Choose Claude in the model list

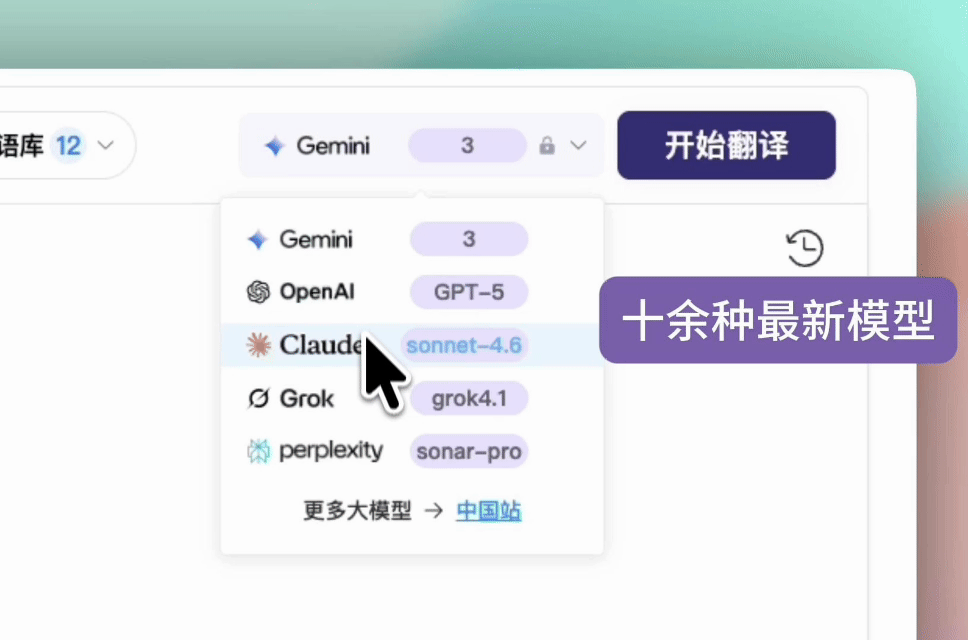click(412, 345)
